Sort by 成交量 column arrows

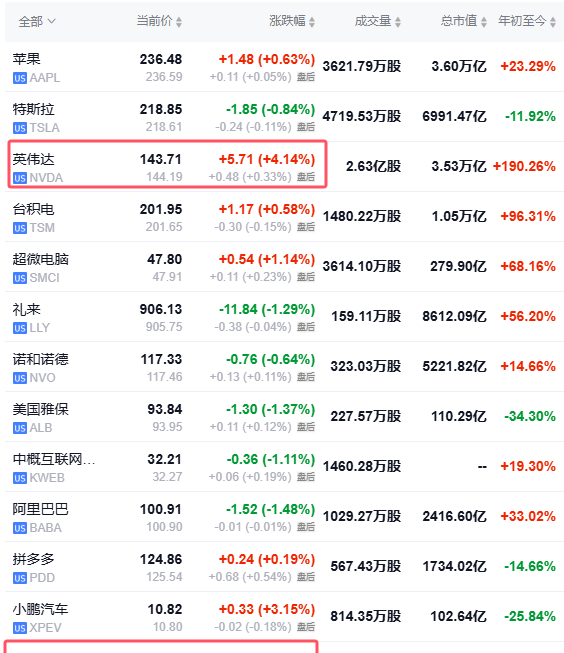[x=398, y=22]
